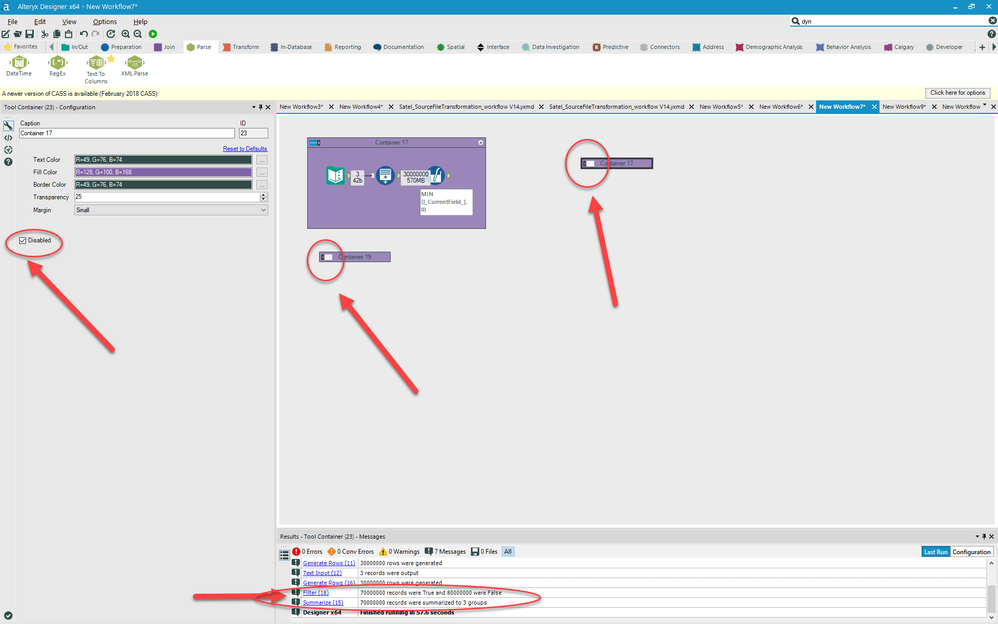Toggle the Disabled checkbox
Image resolution: width=998 pixels, height=624 pixels.
click(x=23, y=241)
